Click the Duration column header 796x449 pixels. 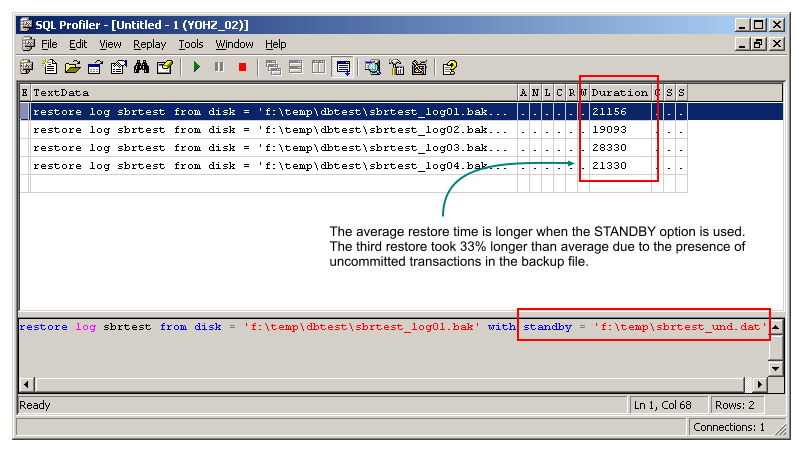pos(620,92)
